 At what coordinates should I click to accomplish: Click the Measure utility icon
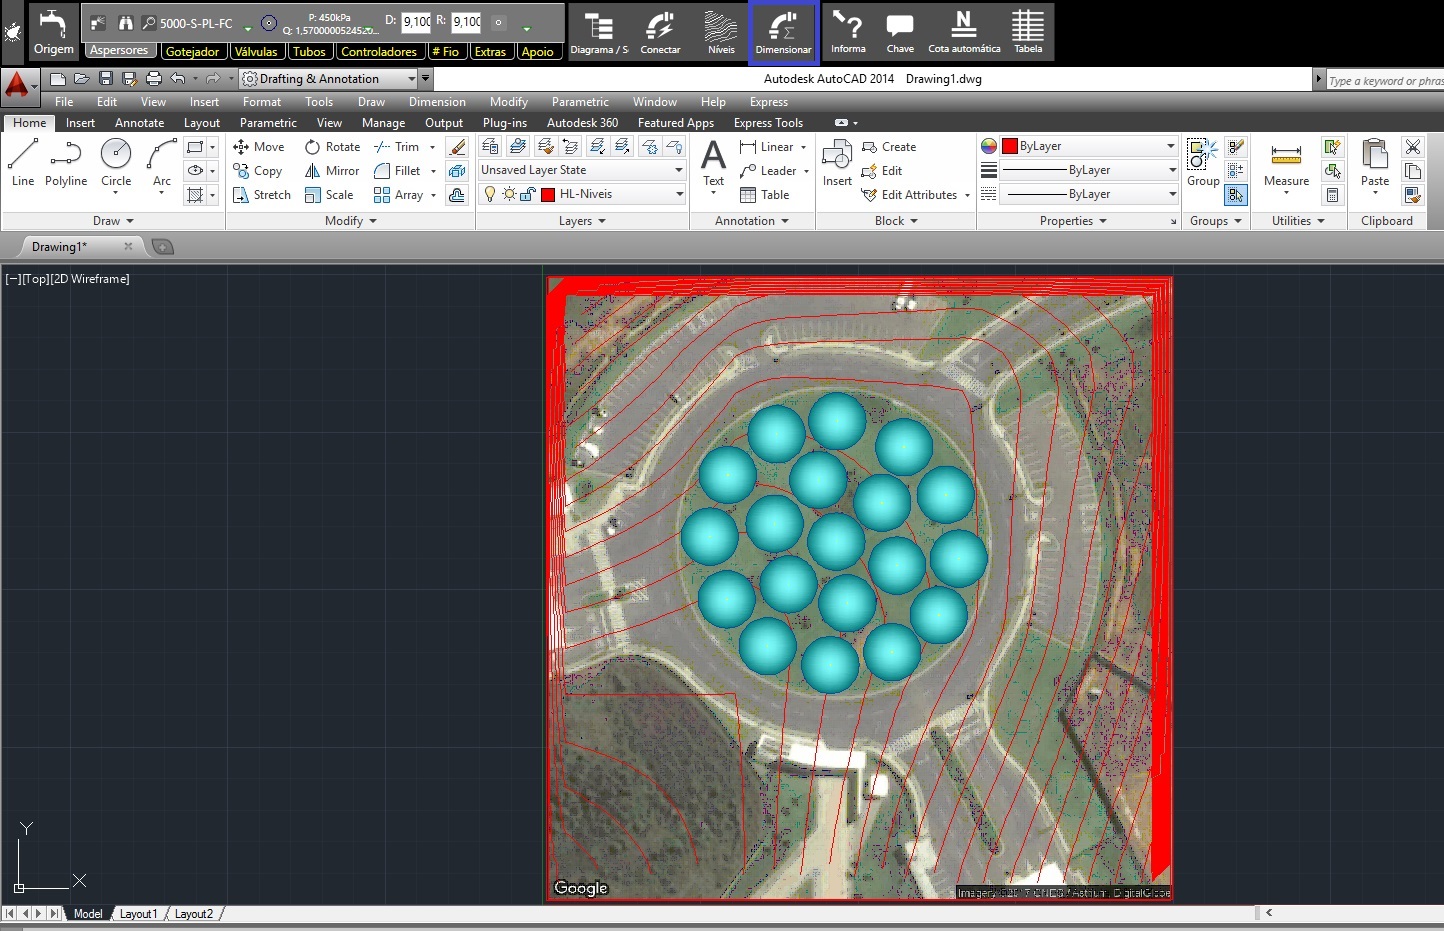click(x=1286, y=163)
